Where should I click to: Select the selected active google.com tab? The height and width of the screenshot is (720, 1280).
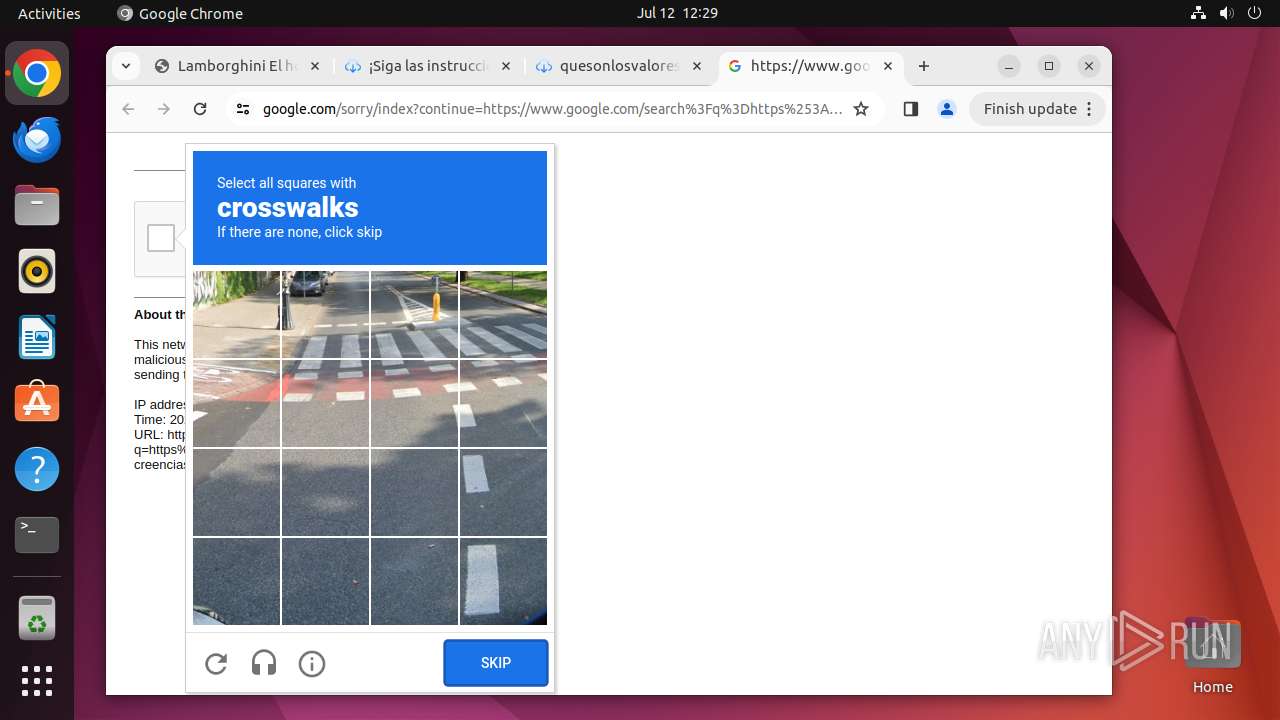point(811,66)
